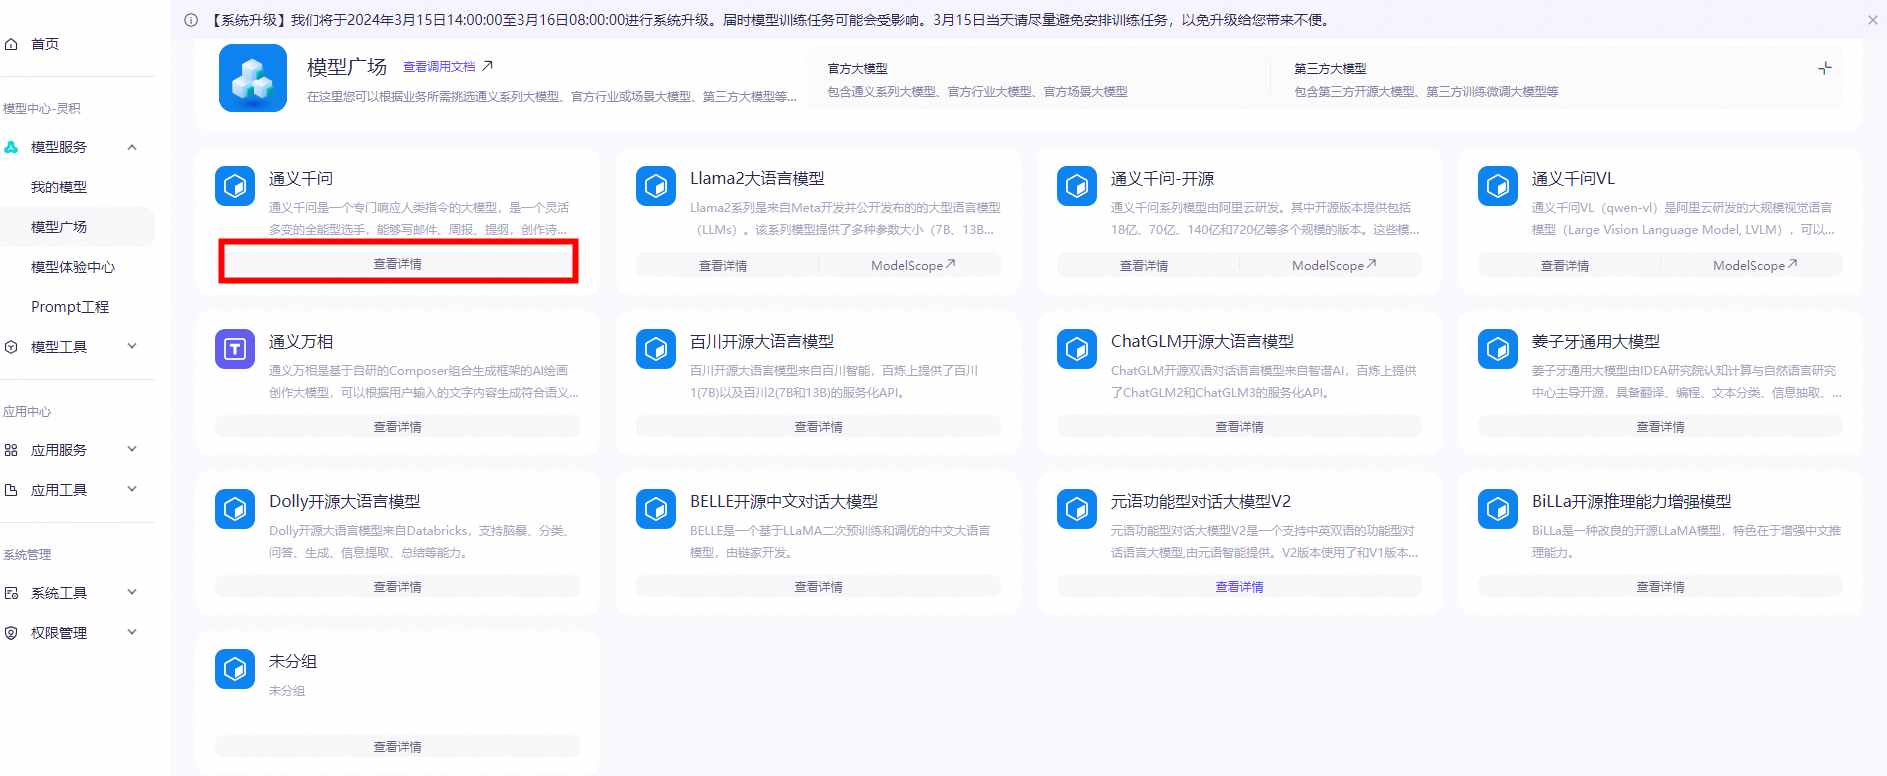View details of Dolly开源大语言模型
The image size is (1887, 776).
[x=398, y=587]
